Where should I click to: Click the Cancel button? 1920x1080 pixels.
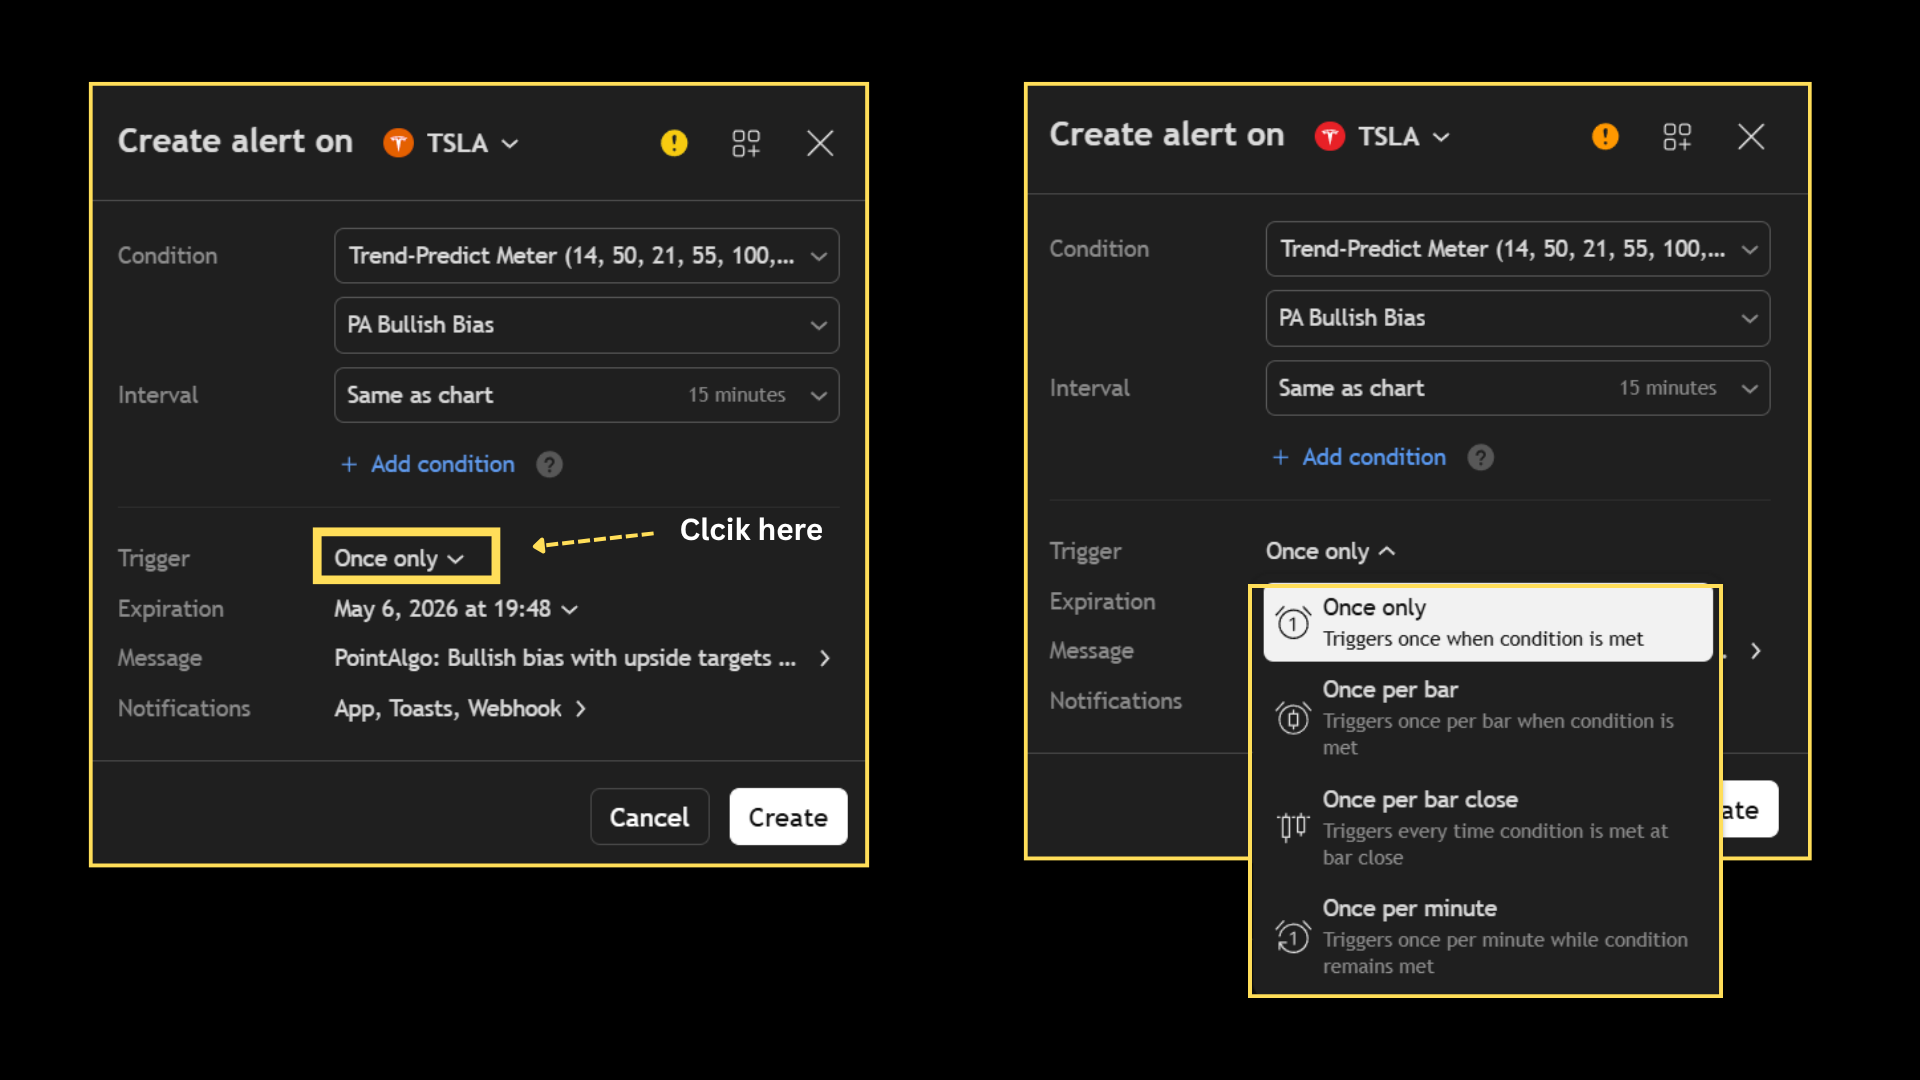tap(649, 817)
